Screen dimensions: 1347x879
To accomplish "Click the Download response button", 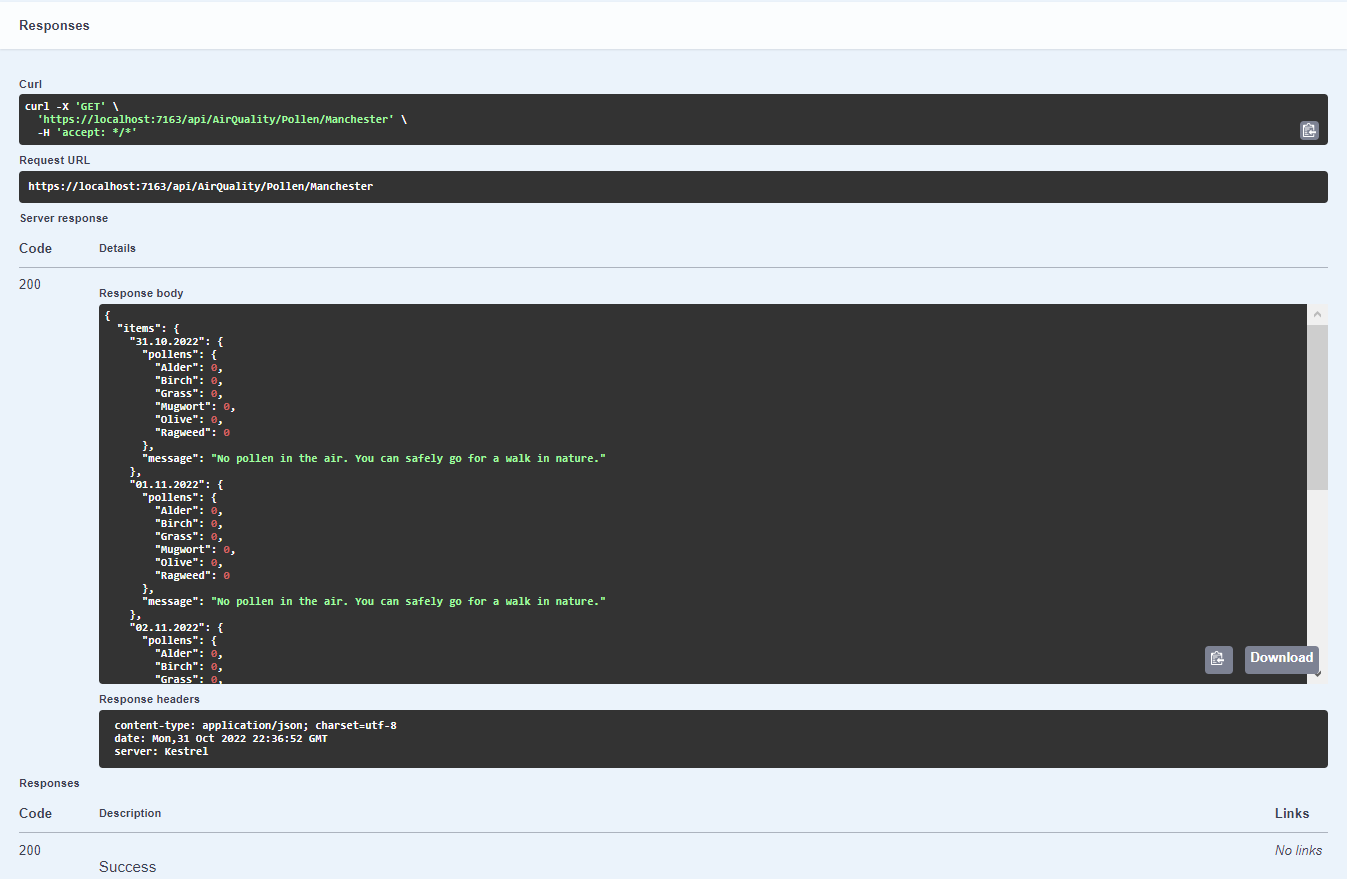I will tap(1281, 658).
